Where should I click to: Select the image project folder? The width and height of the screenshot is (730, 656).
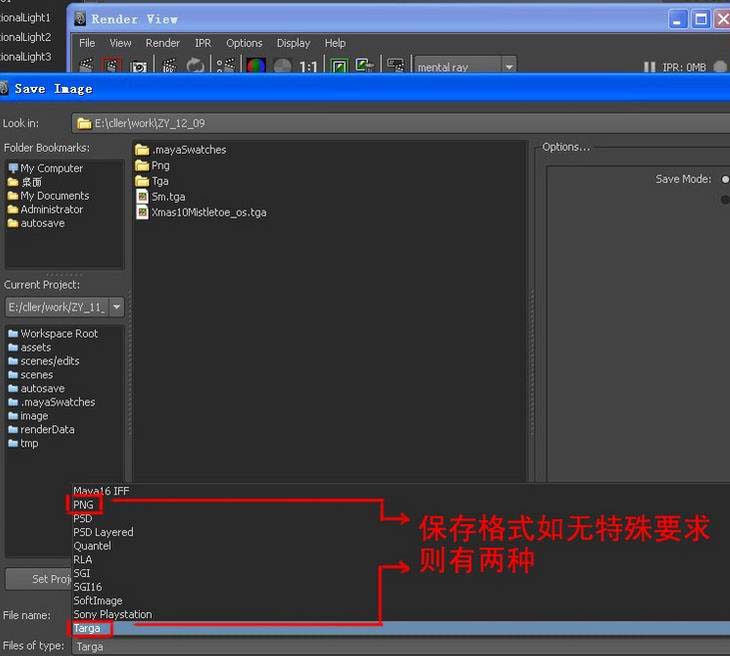(28, 416)
